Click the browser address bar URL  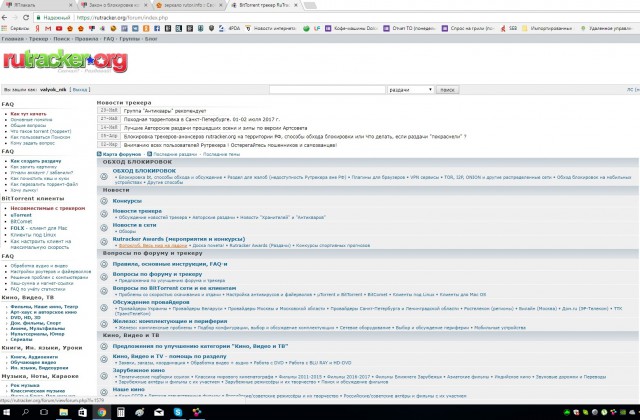122,18
